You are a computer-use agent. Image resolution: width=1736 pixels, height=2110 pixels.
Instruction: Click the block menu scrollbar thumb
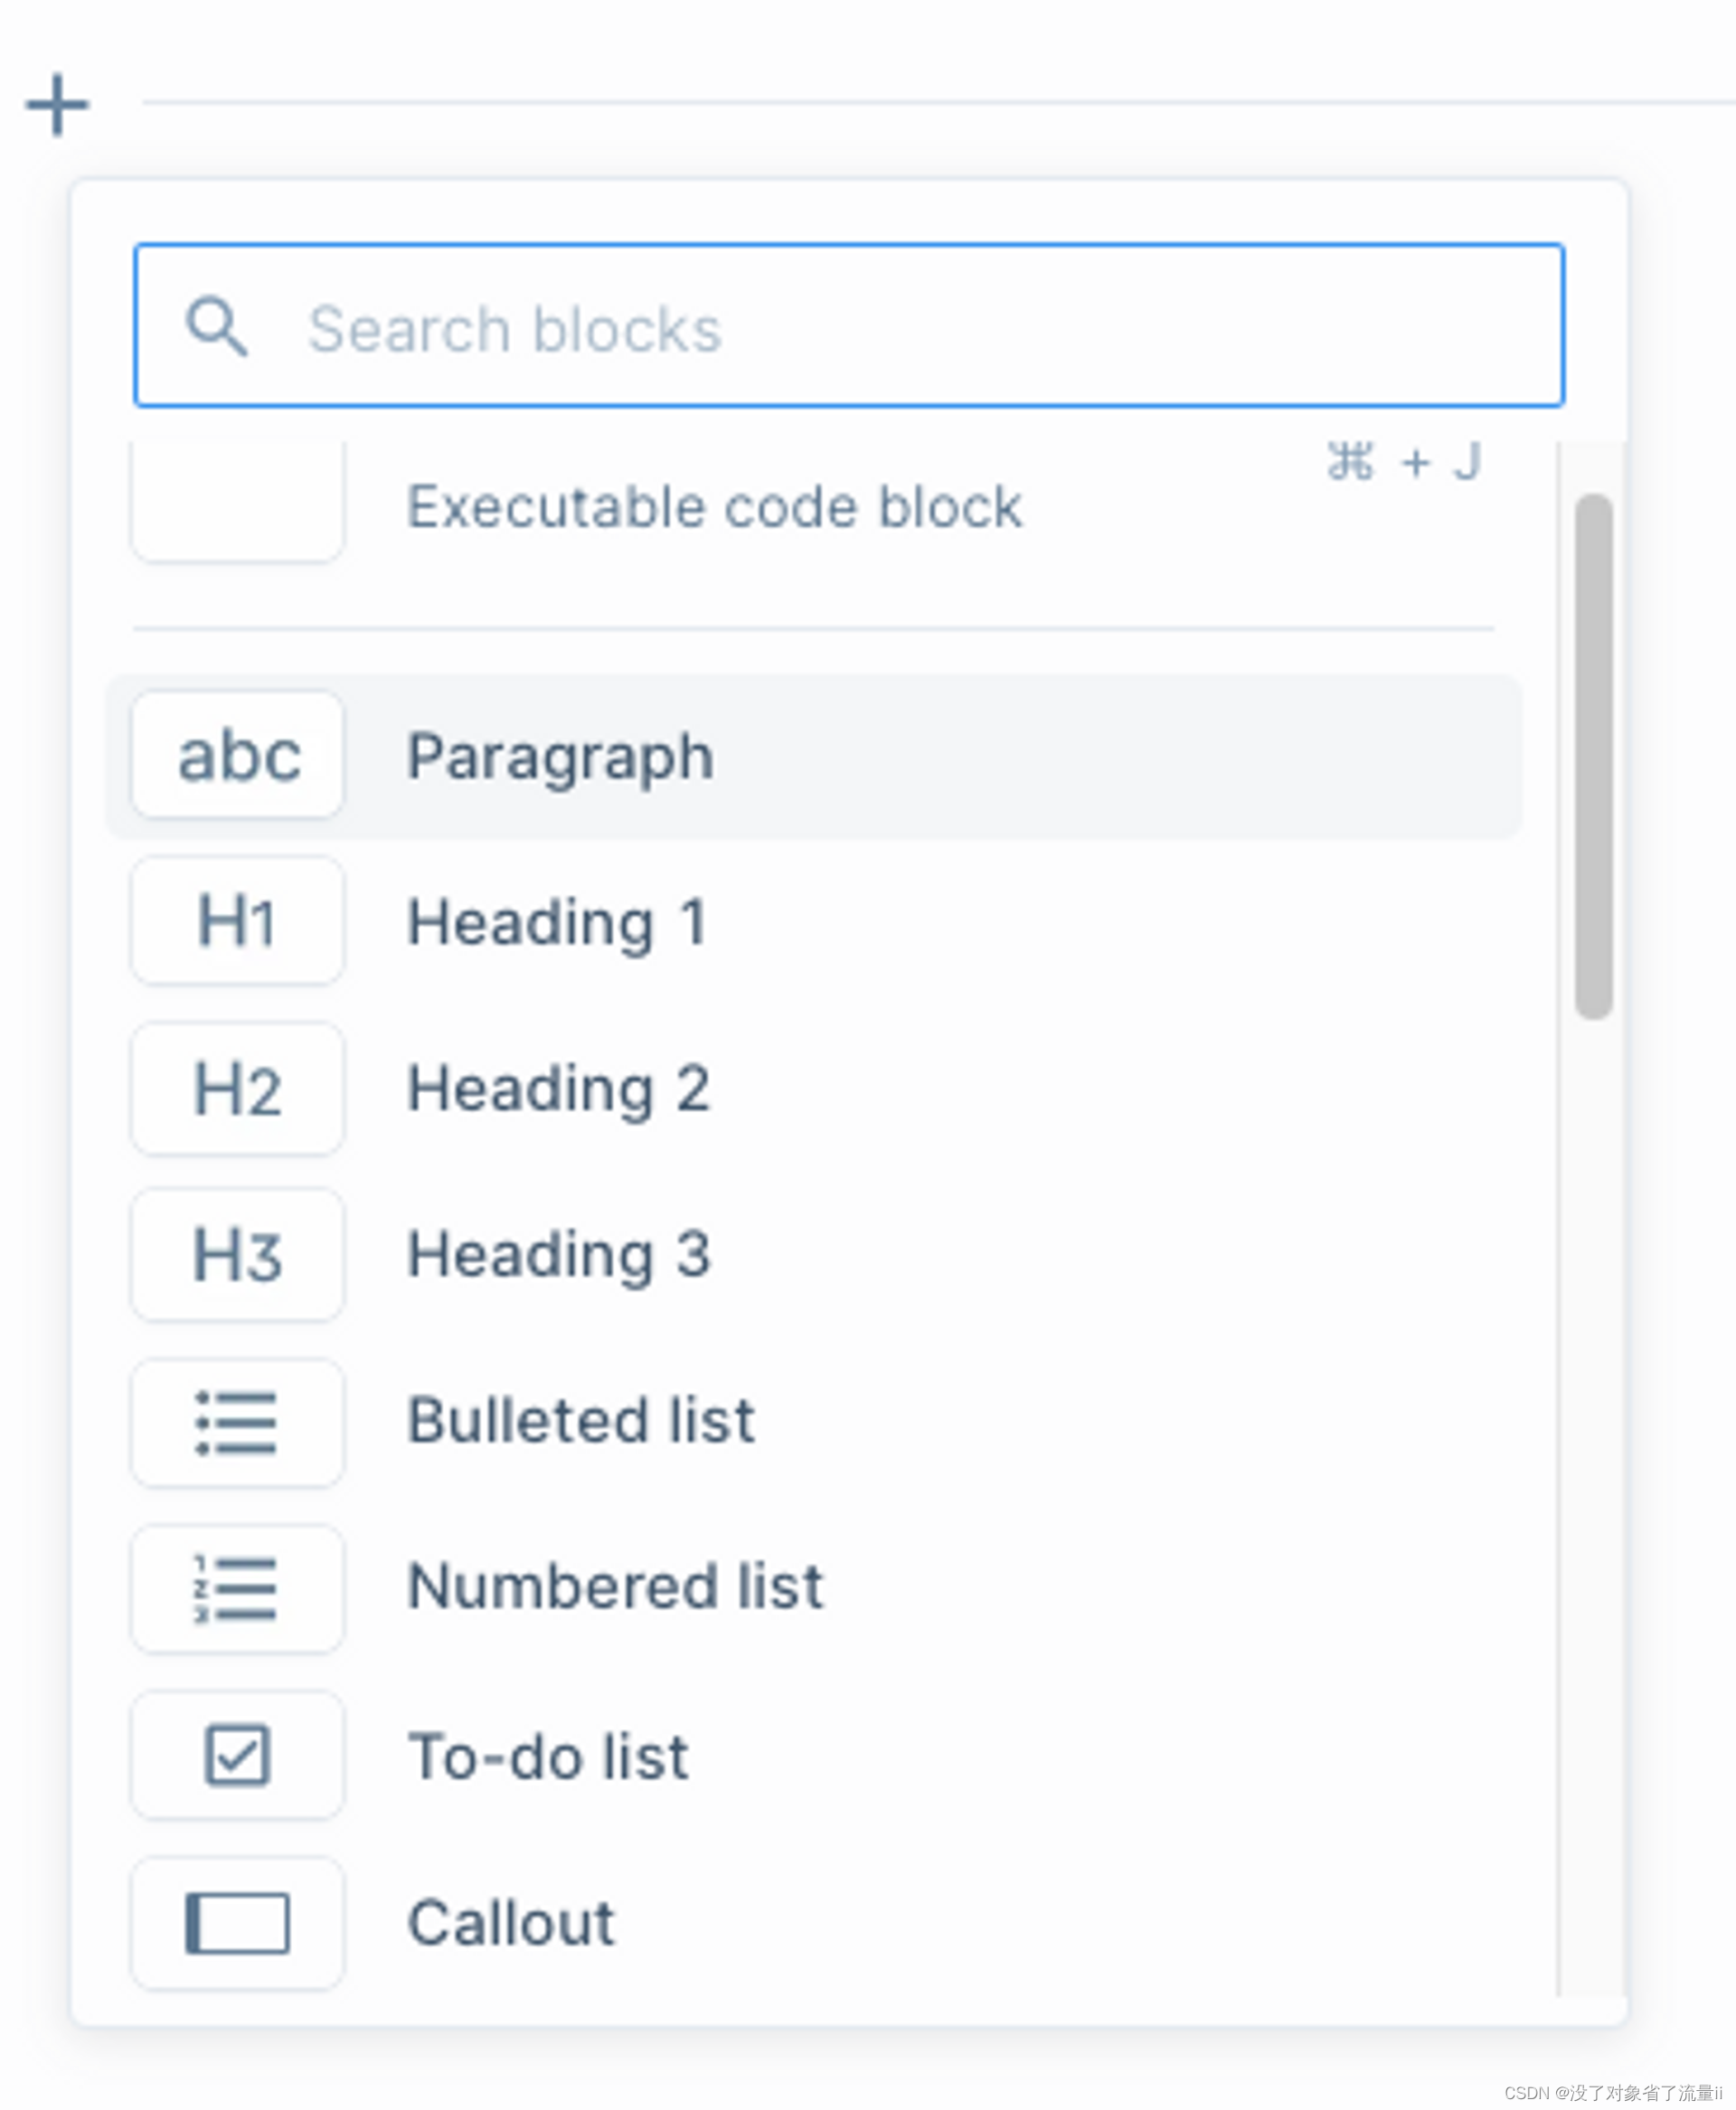(1593, 756)
